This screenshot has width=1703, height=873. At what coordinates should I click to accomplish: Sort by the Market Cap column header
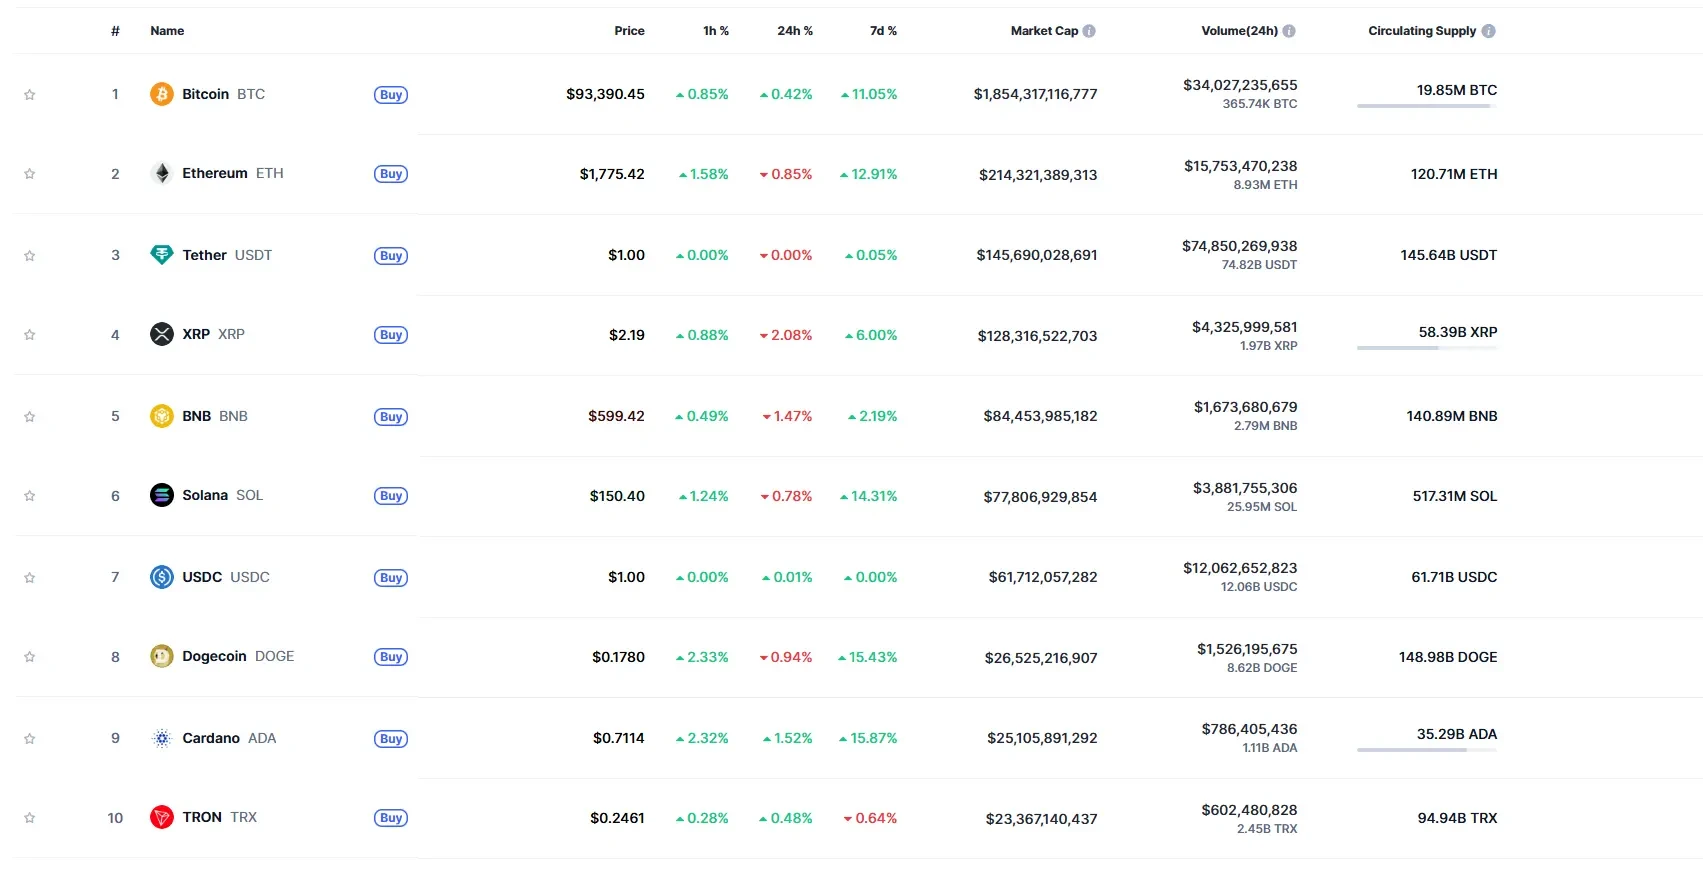tap(1044, 31)
